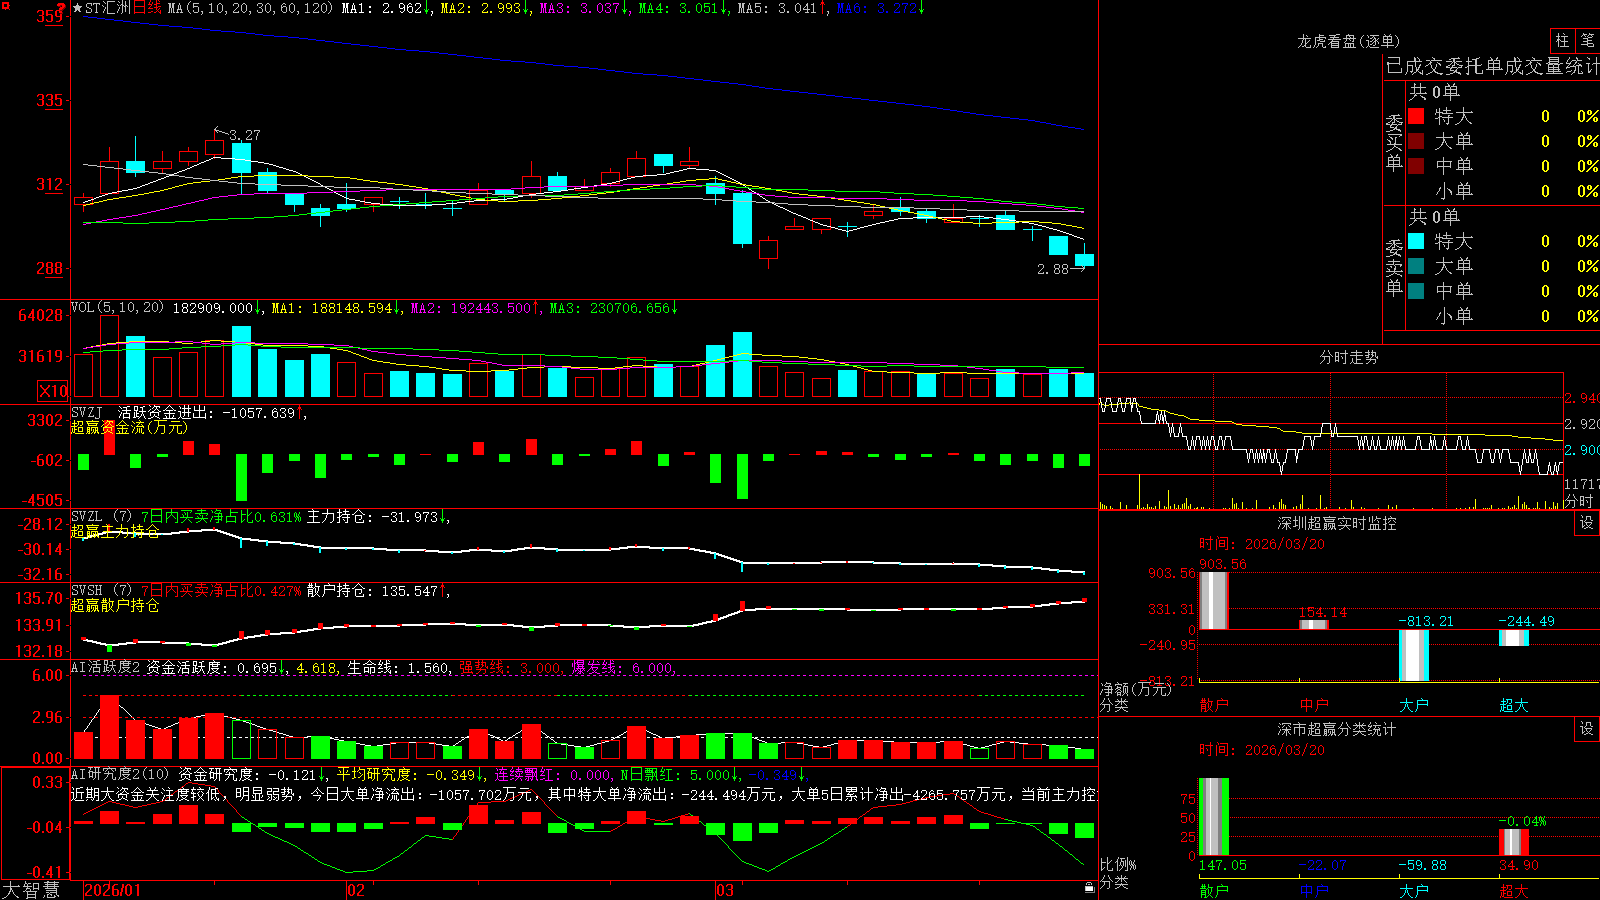Click the 强势线: 3.000 label
Screen dimensions: 1600x900
(510, 667)
